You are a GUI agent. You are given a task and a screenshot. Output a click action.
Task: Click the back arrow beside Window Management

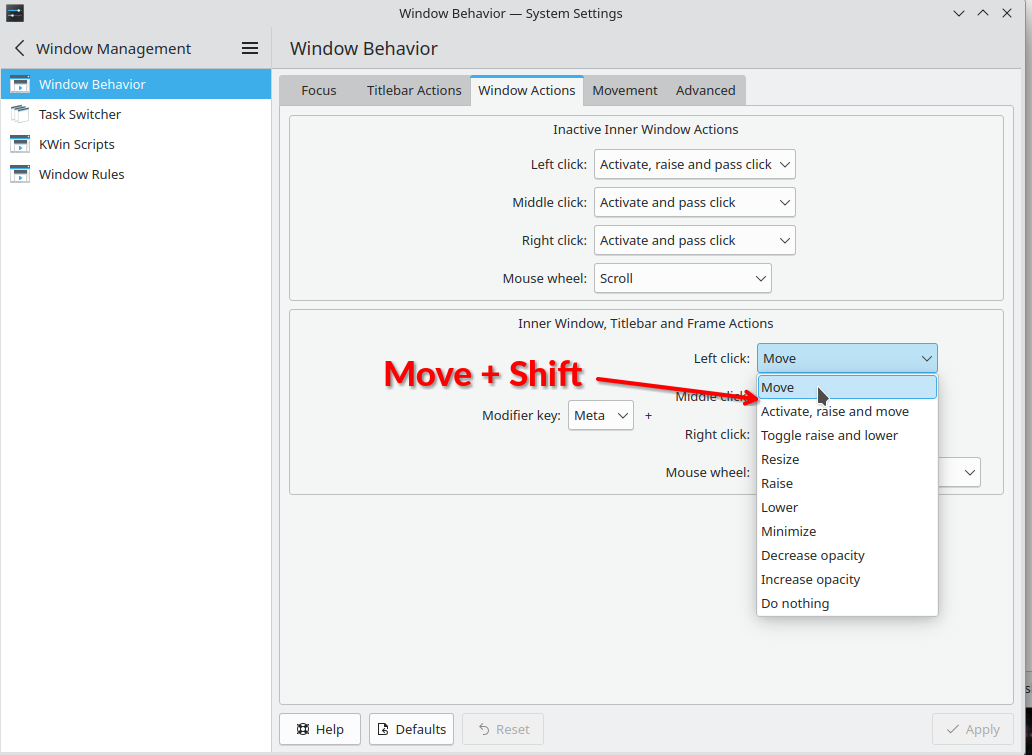coord(19,48)
